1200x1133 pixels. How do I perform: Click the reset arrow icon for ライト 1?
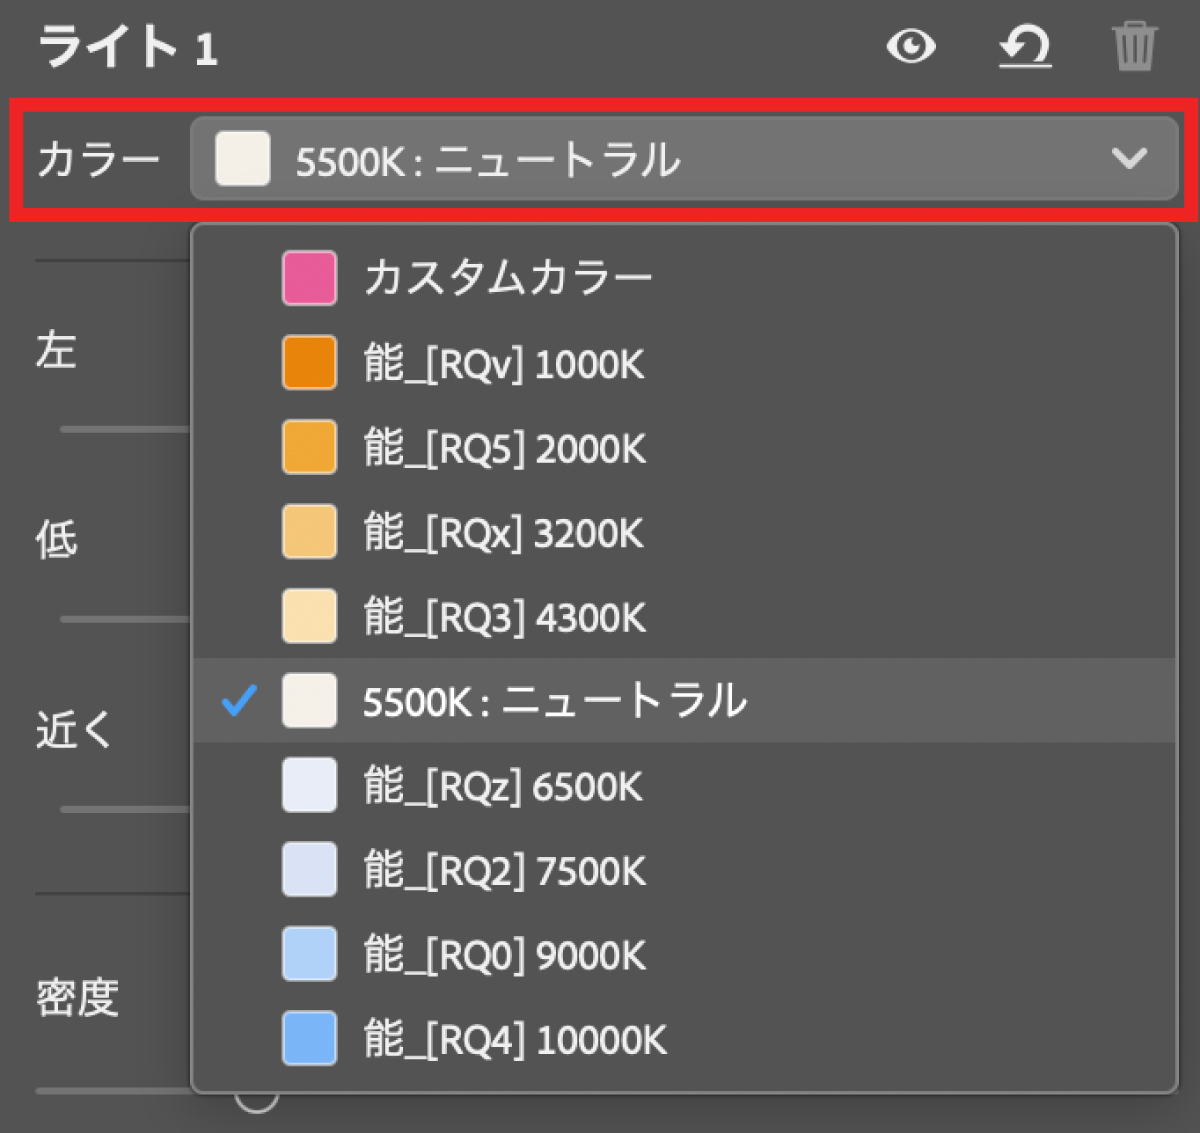click(x=1025, y=46)
